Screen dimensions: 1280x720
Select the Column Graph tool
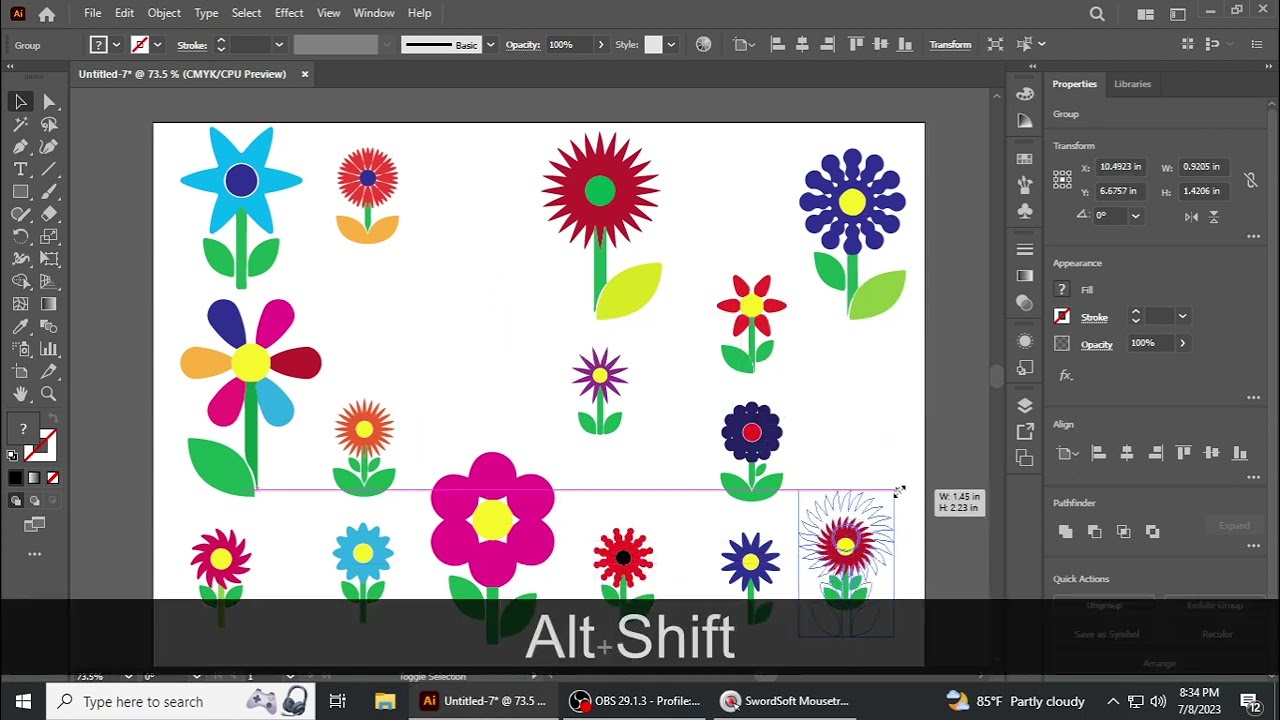point(49,349)
